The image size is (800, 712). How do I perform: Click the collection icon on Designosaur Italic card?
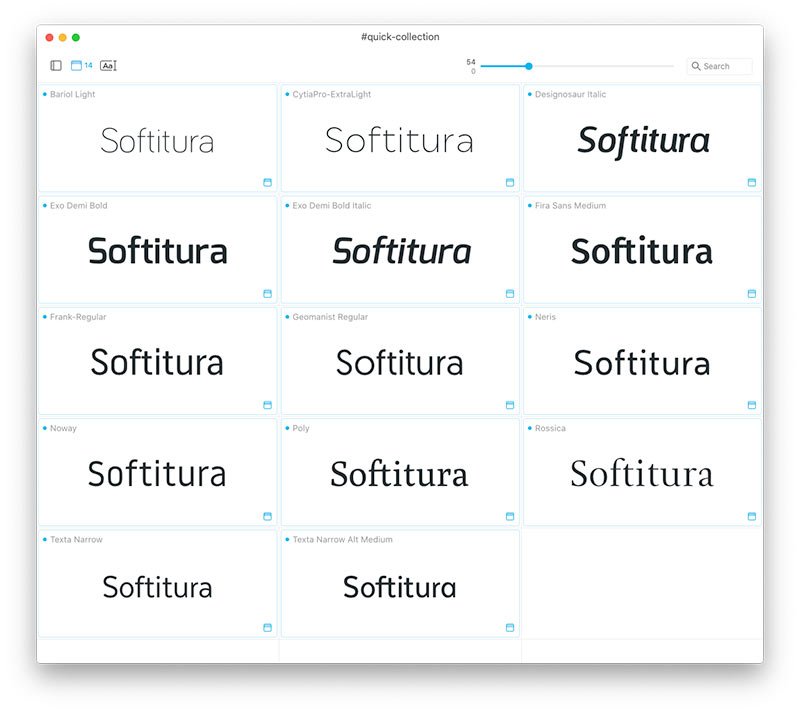[x=752, y=182]
